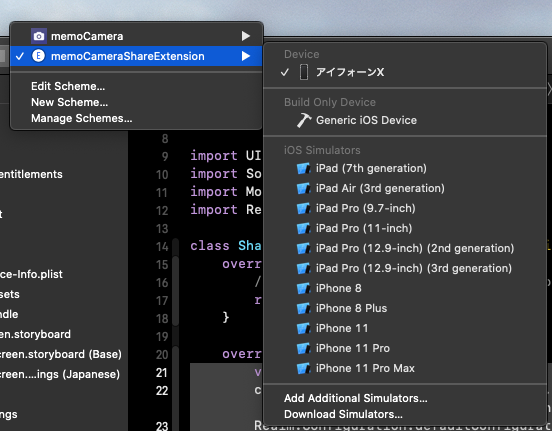Open Add Additional Simulators…
The height and width of the screenshot is (431, 552).
click(x=356, y=398)
